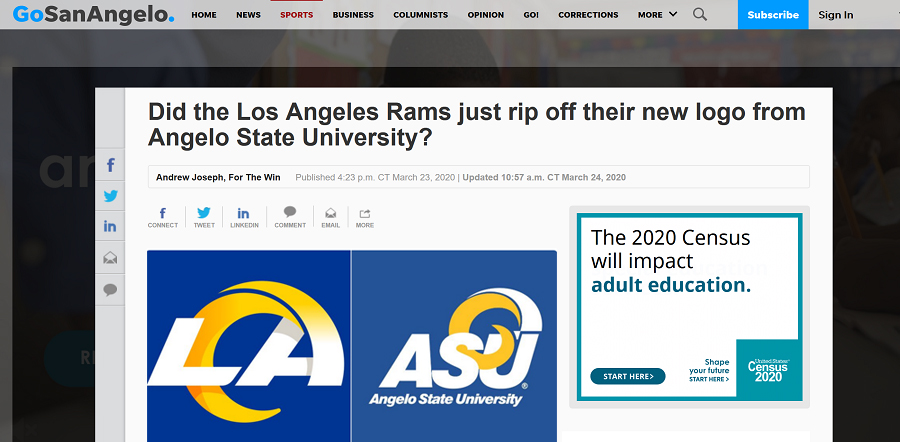The width and height of the screenshot is (900, 442).
Task: Open the Home nav item
Action: click(x=204, y=15)
